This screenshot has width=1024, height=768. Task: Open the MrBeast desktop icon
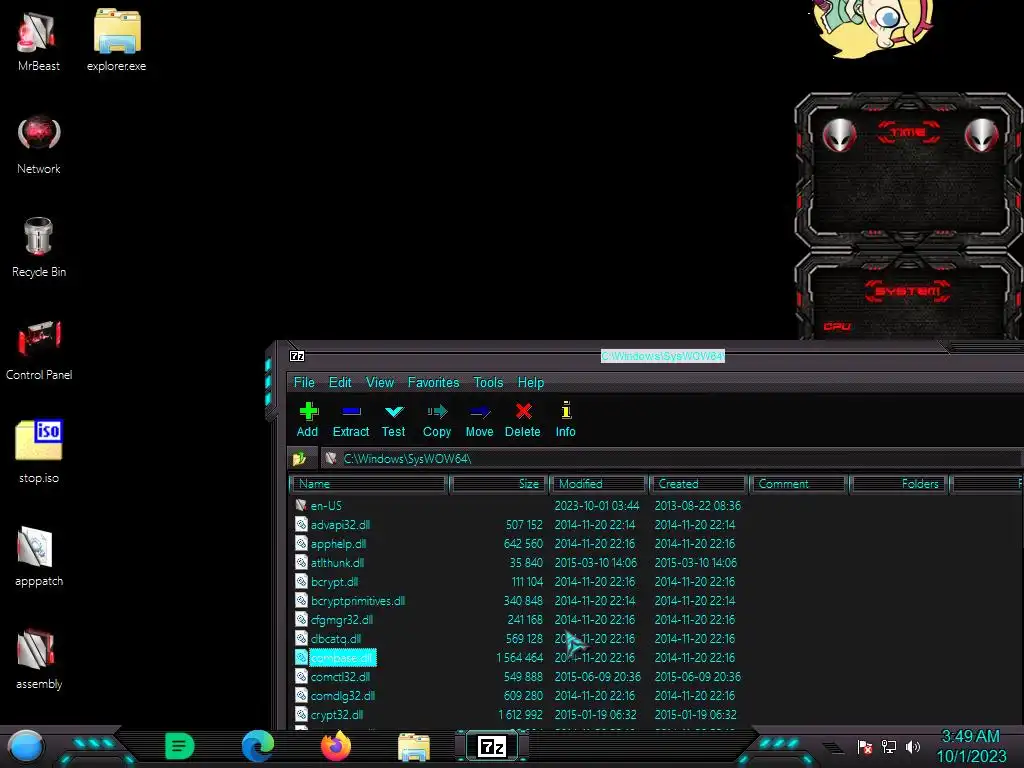pyautogui.click(x=39, y=41)
